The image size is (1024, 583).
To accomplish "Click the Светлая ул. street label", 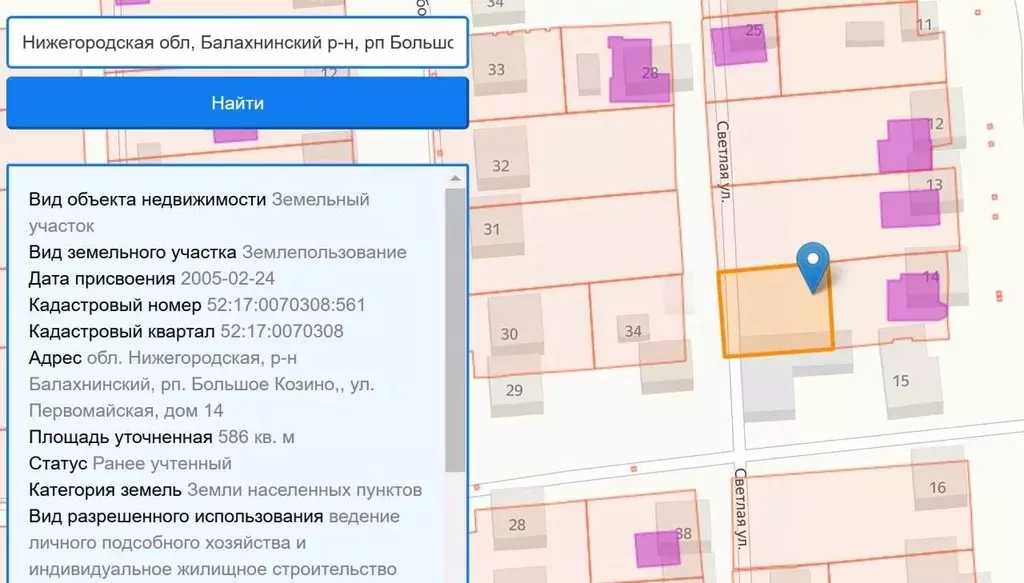I will click(726, 165).
